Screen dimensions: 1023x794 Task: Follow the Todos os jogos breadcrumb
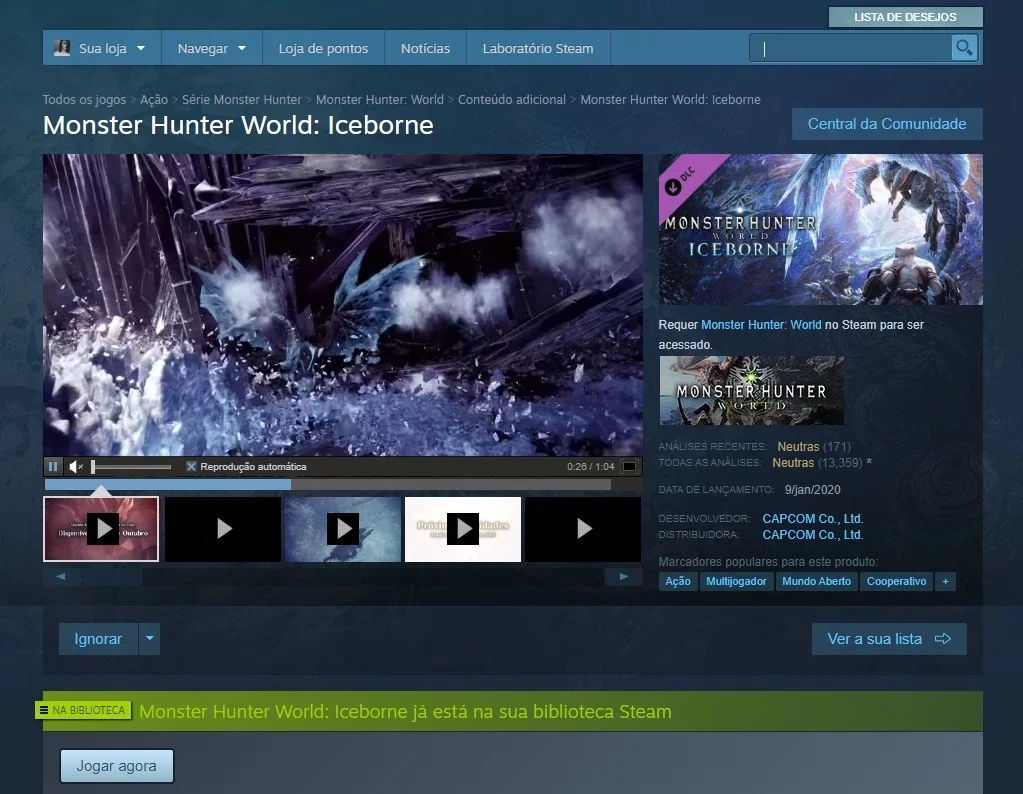84,99
